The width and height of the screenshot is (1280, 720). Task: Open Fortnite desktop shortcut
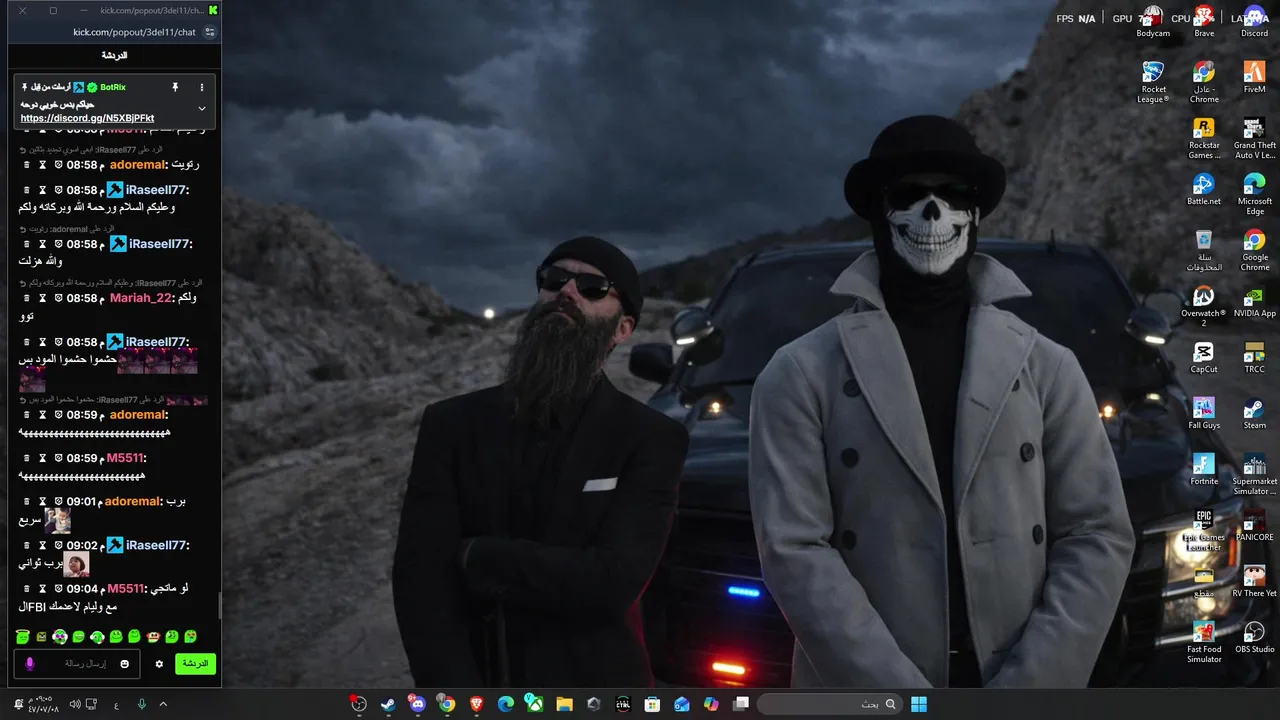pos(1204,469)
